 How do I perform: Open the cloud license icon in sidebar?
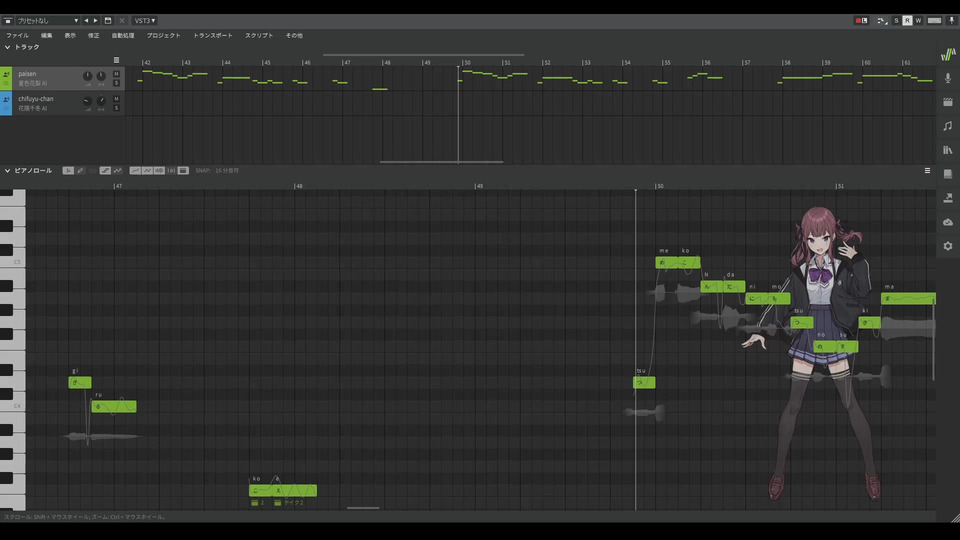948,222
